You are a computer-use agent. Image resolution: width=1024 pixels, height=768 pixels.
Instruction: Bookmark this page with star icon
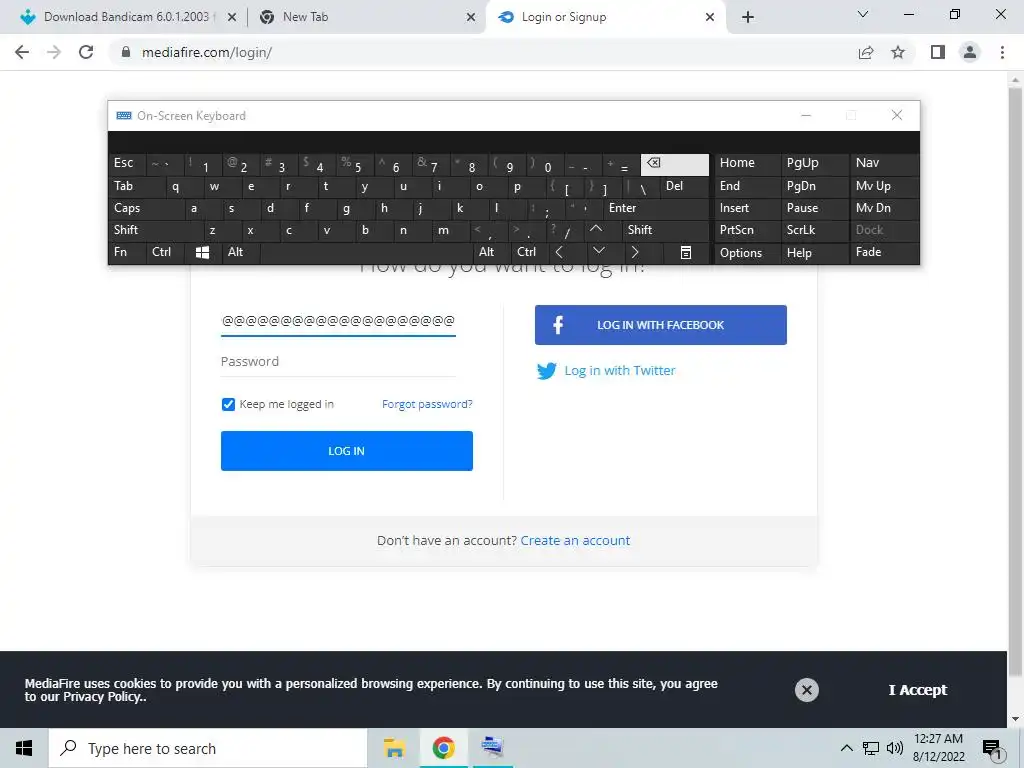[898, 52]
